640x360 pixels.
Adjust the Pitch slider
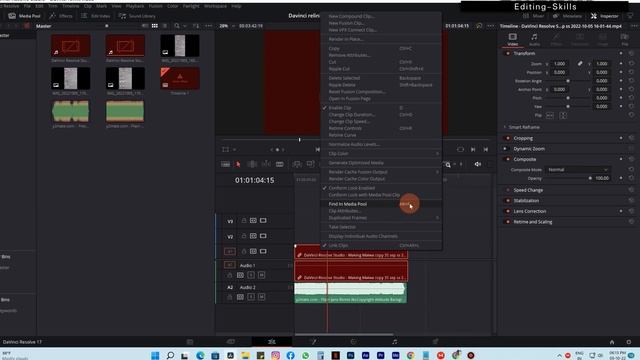point(568,98)
